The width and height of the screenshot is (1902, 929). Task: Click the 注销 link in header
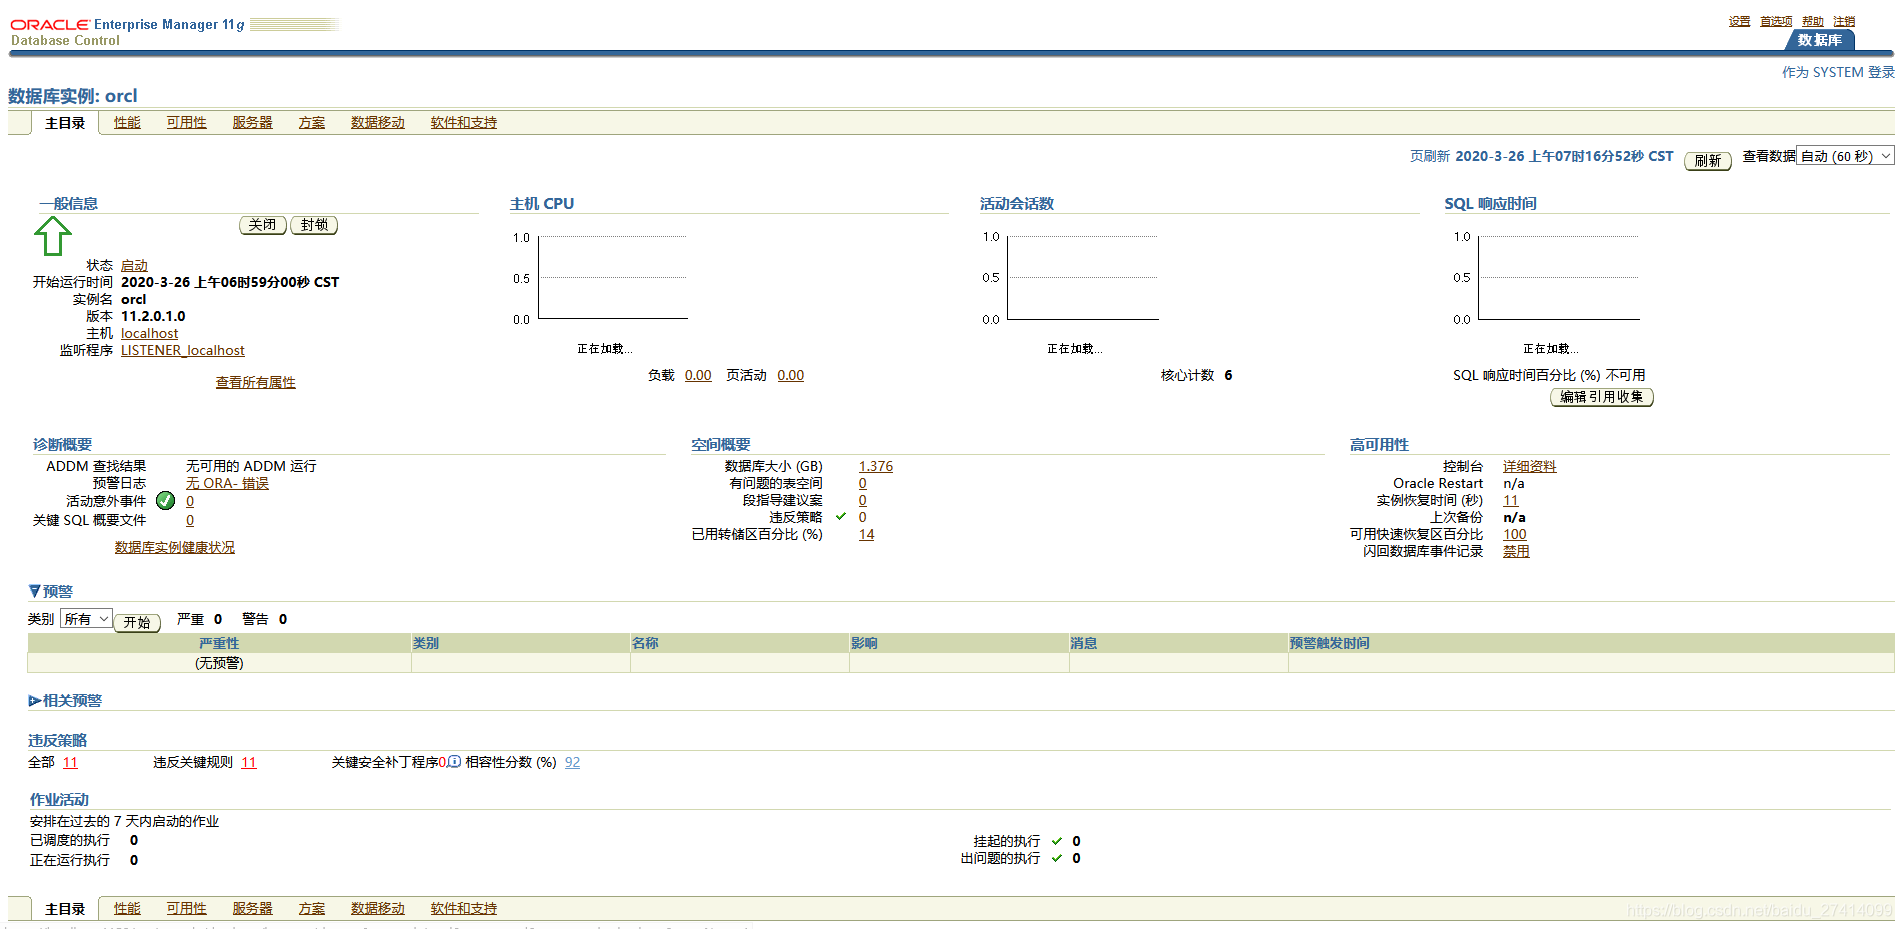1844,21
